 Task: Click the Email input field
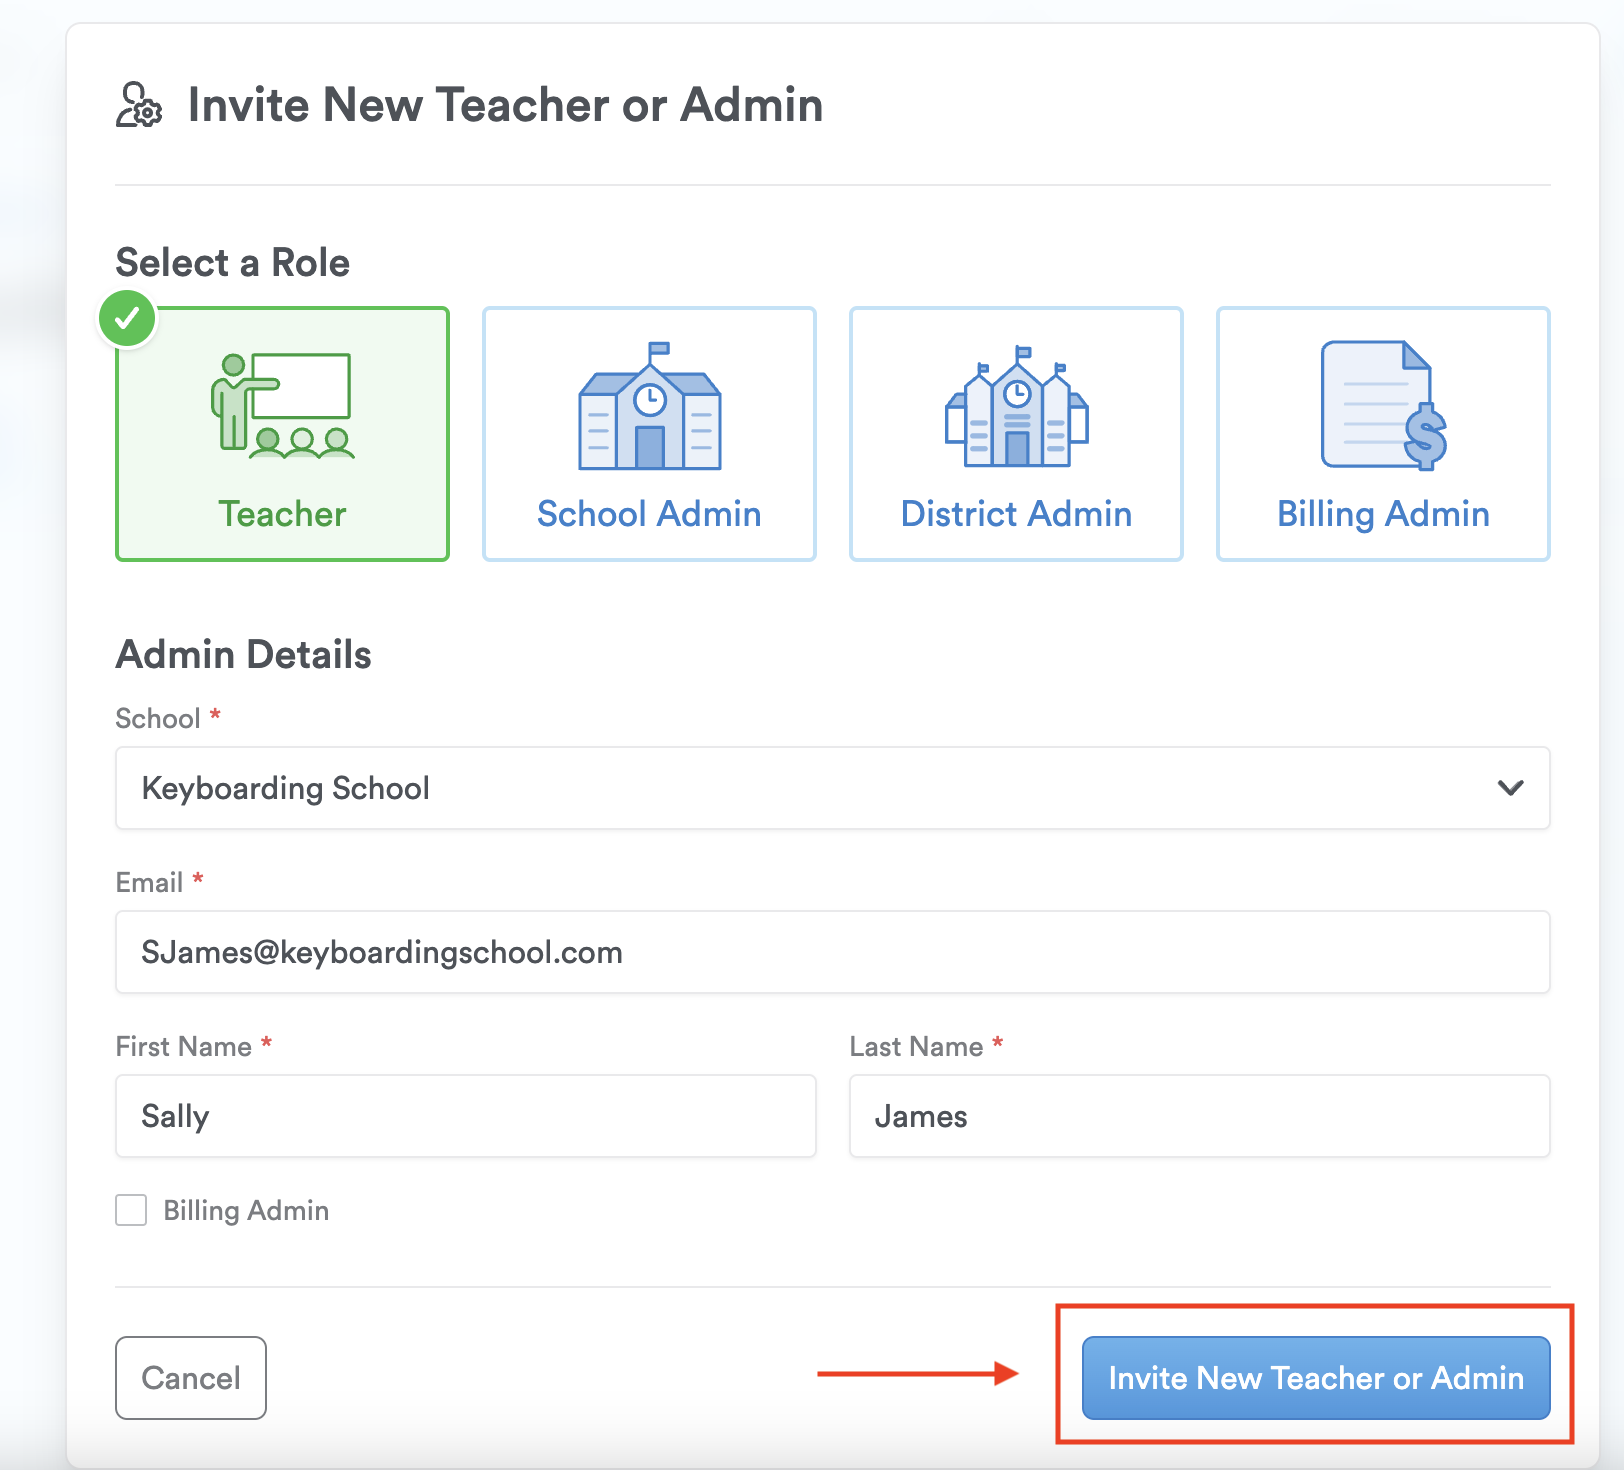pos(832,952)
